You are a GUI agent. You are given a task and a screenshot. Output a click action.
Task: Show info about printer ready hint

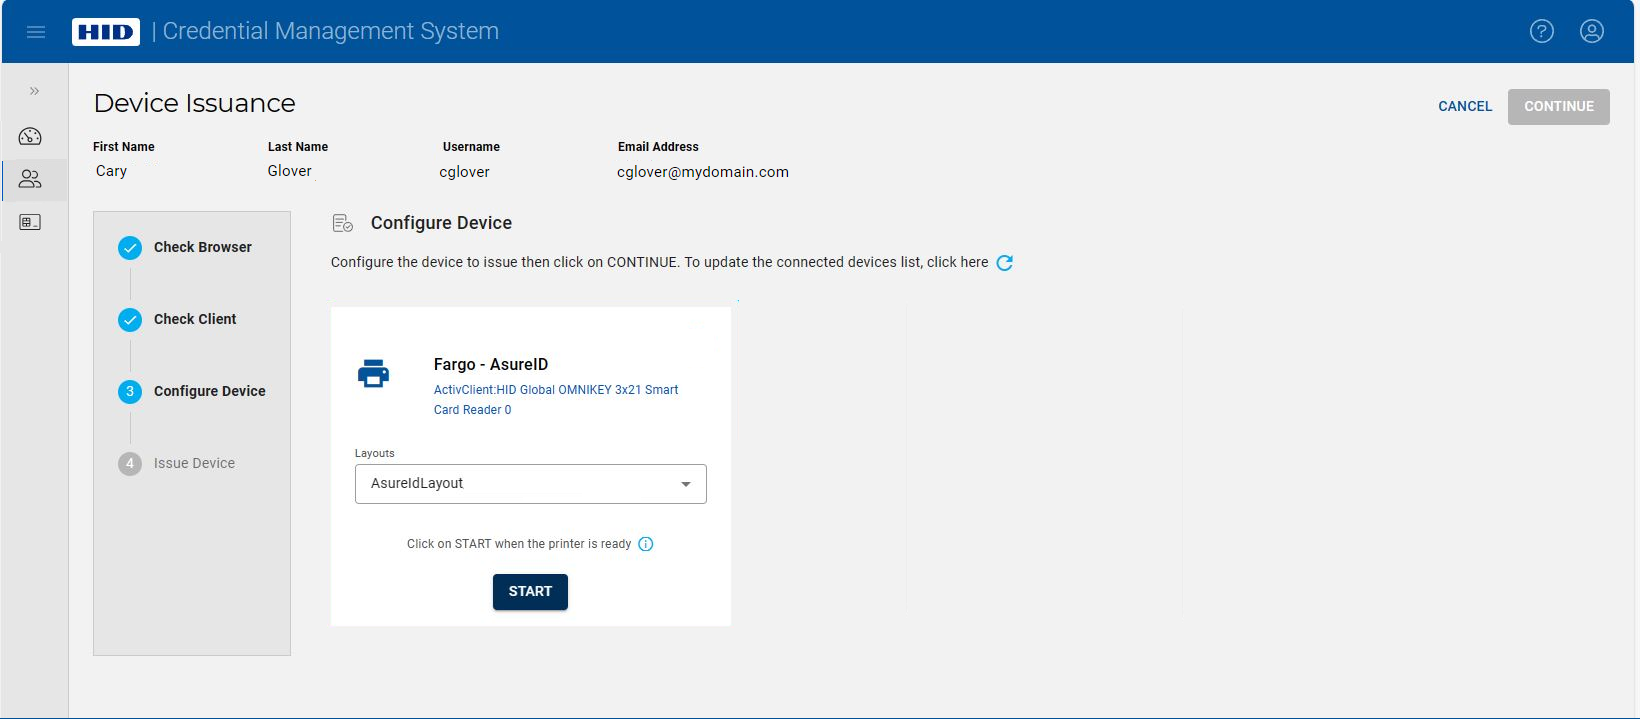click(646, 544)
